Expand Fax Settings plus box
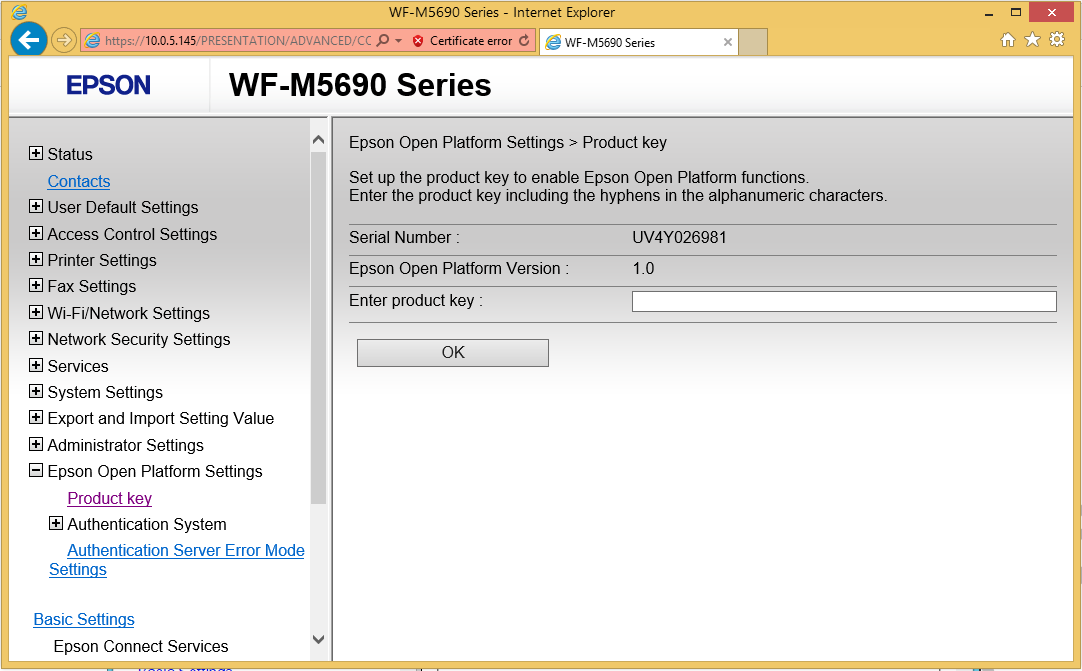The height and width of the screenshot is (671, 1082). (x=36, y=286)
